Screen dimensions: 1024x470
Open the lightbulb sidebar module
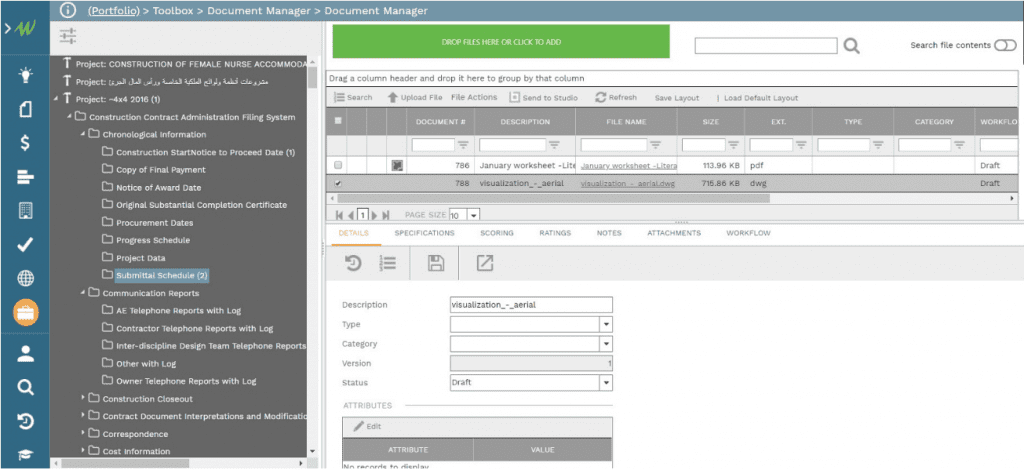coord(25,75)
